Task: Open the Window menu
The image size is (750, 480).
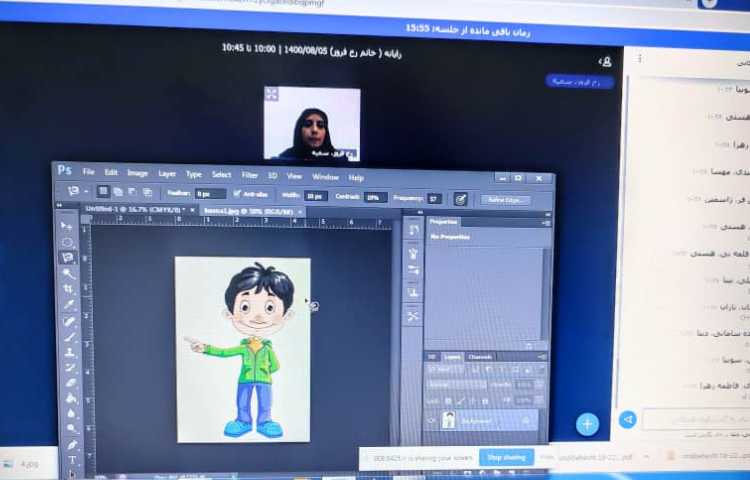Action: click(x=325, y=176)
